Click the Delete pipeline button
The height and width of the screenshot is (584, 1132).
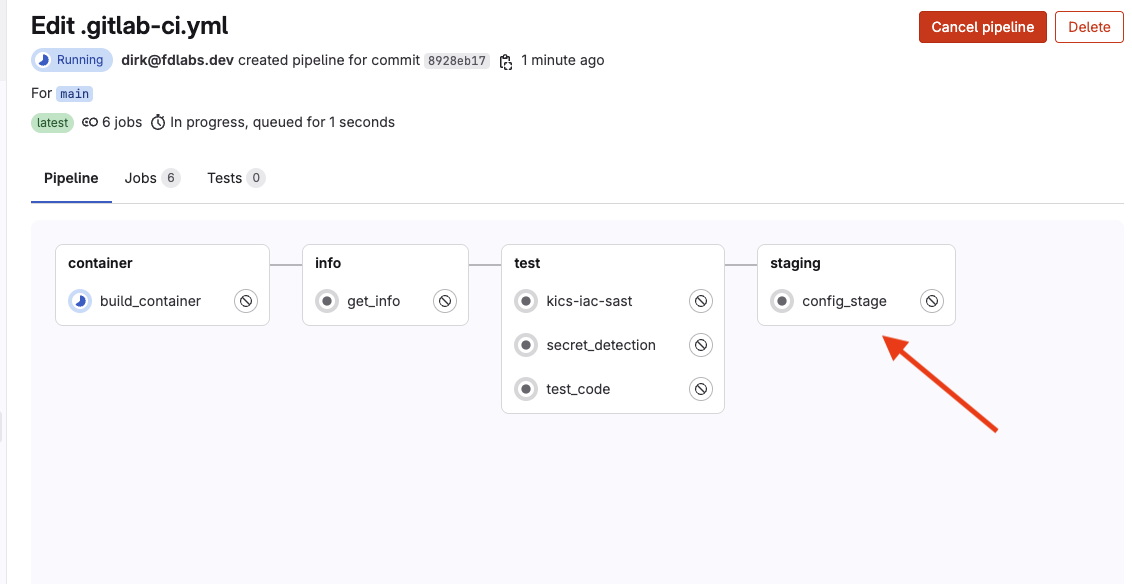pyautogui.click(x=1089, y=27)
